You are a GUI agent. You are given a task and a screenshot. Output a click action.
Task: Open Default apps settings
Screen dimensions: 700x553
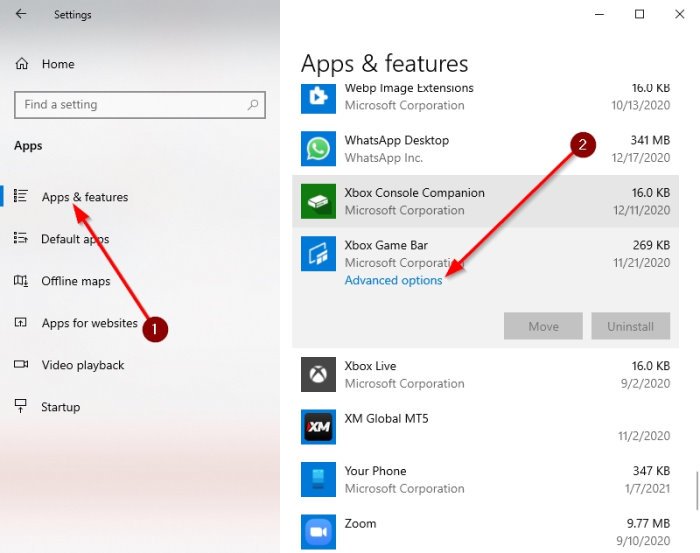(x=75, y=239)
